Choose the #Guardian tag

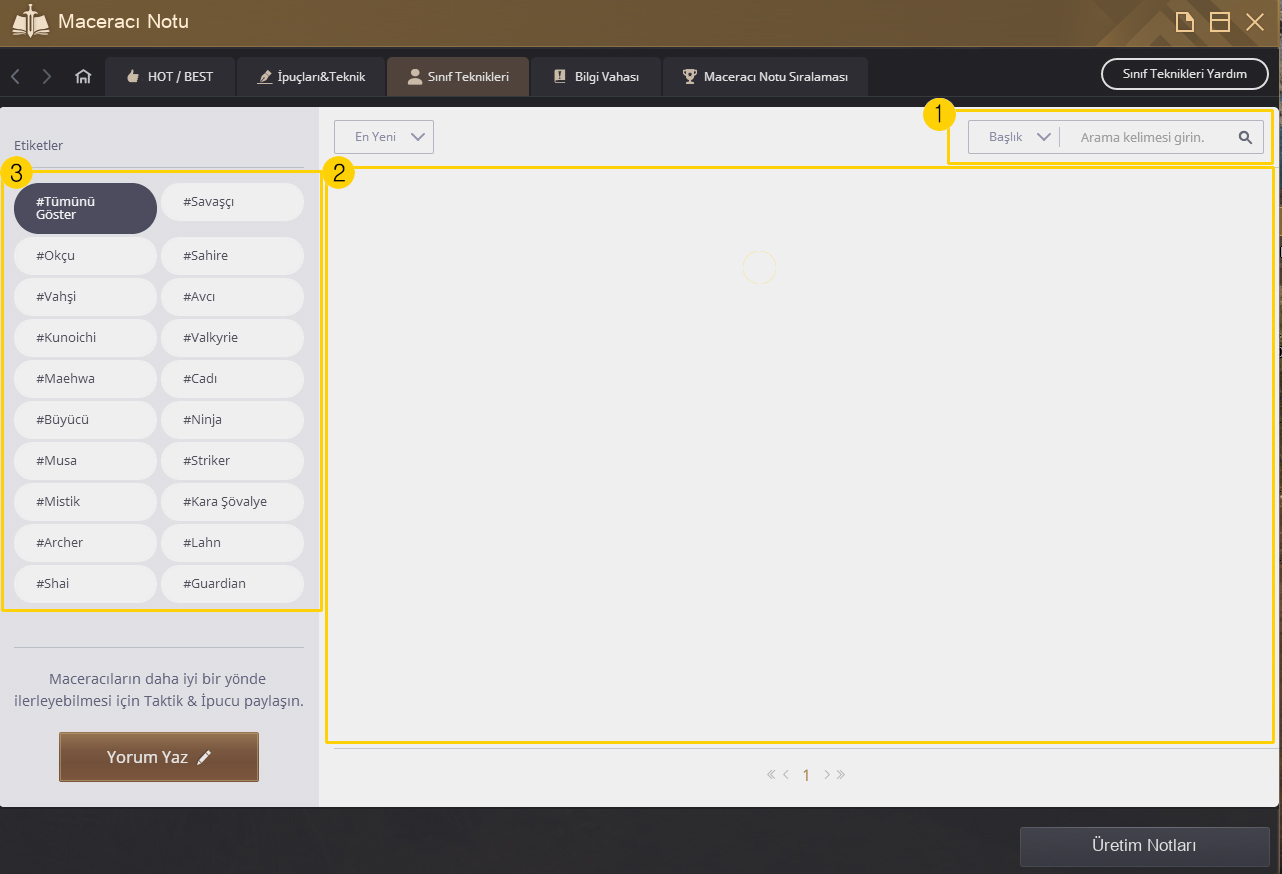click(232, 584)
